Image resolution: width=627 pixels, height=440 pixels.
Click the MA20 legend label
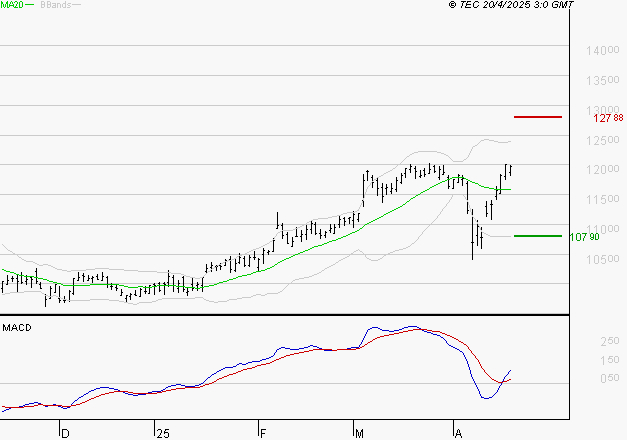pos(11,5)
